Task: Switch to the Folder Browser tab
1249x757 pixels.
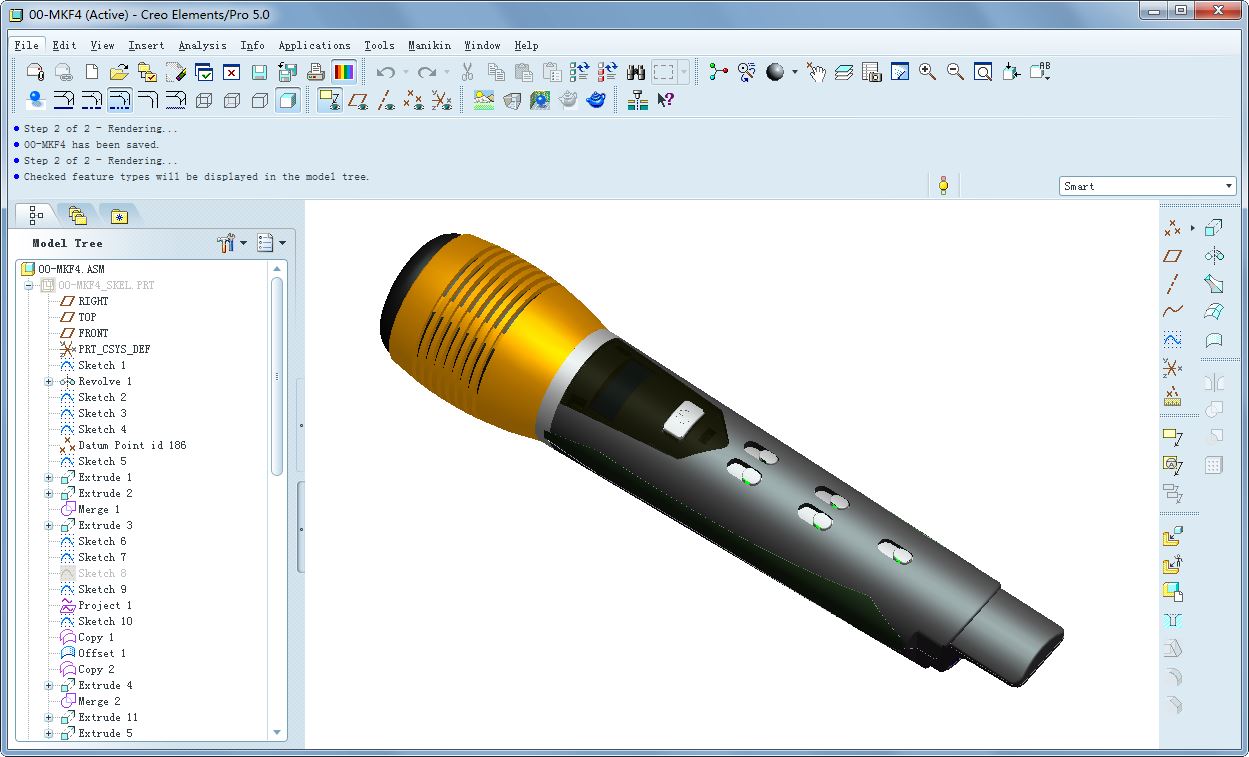Action: pyautogui.click(x=78, y=215)
